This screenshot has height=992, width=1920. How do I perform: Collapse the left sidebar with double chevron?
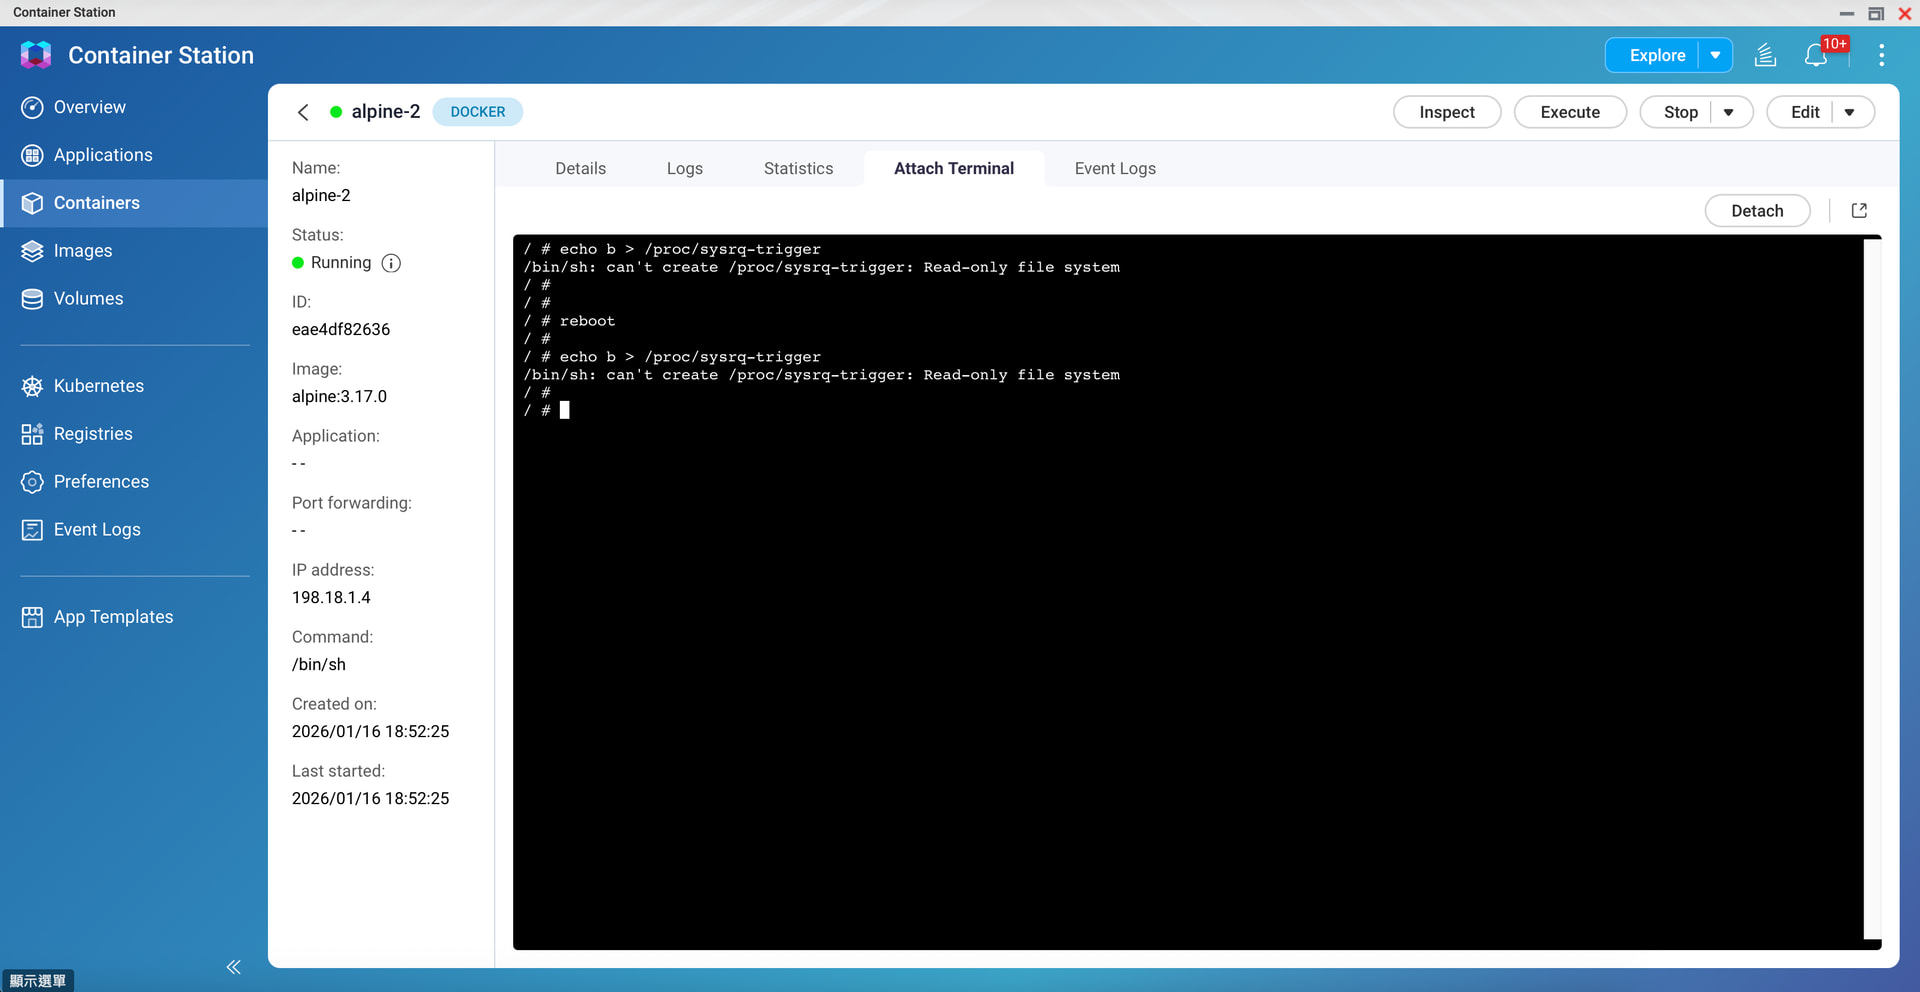(x=233, y=967)
